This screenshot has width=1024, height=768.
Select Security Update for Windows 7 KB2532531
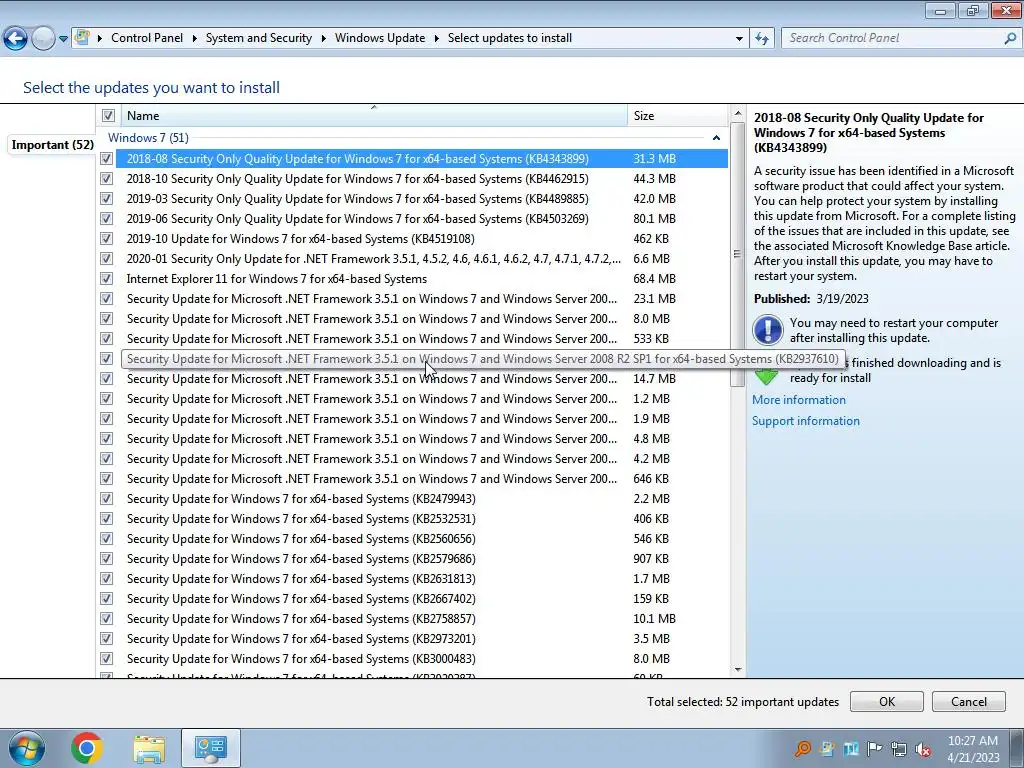coord(422,519)
